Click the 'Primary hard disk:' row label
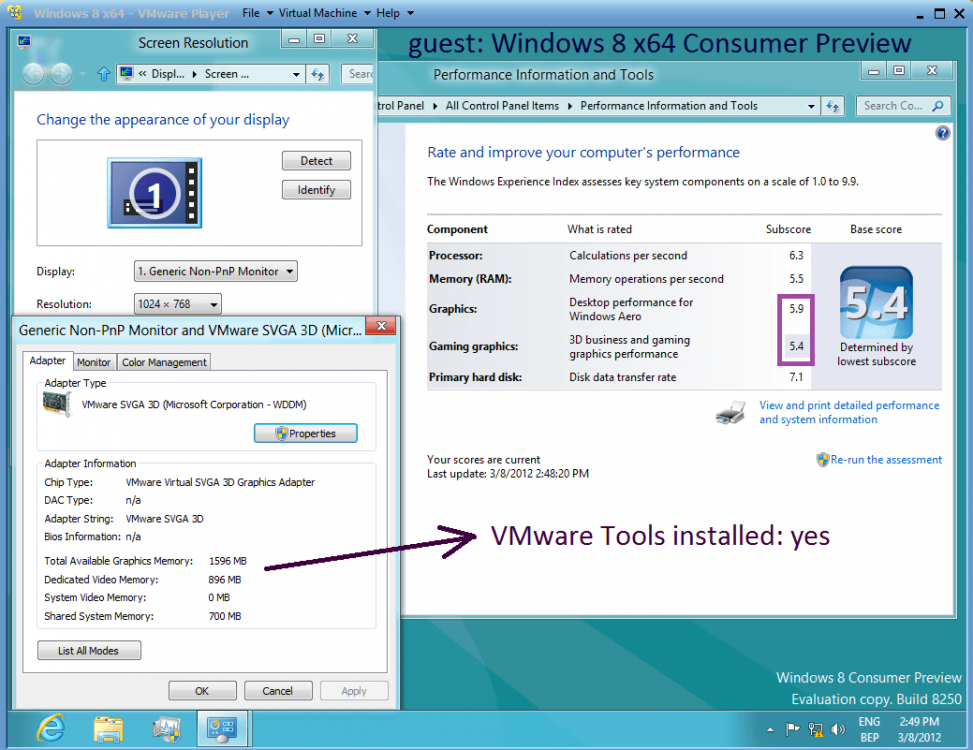This screenshot has height=750, width=973. [x=475, y=377]
